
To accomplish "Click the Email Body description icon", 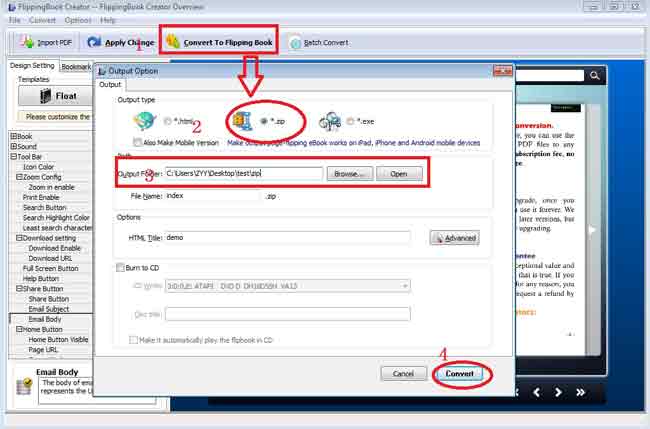I will click(24, 386).
